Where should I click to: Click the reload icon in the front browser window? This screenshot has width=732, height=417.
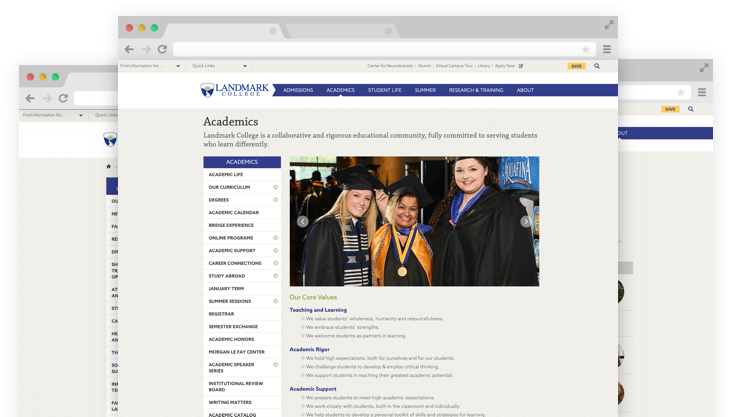[162, 49]
